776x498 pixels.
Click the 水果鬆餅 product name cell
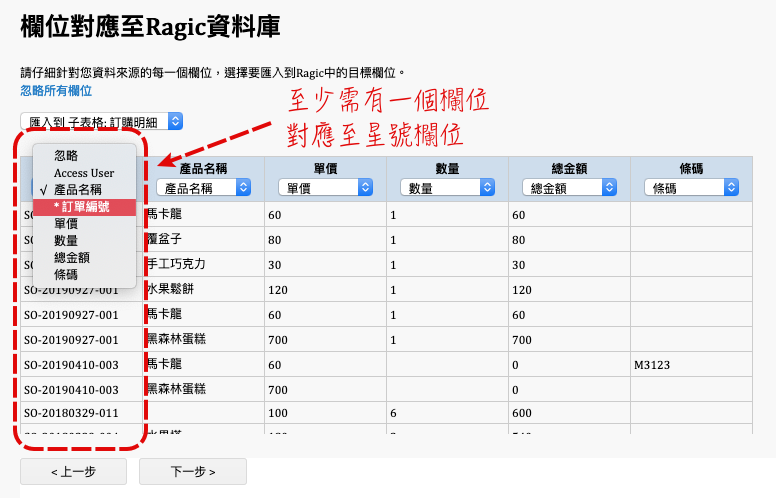pyautogui.click(x=203, y=290)
